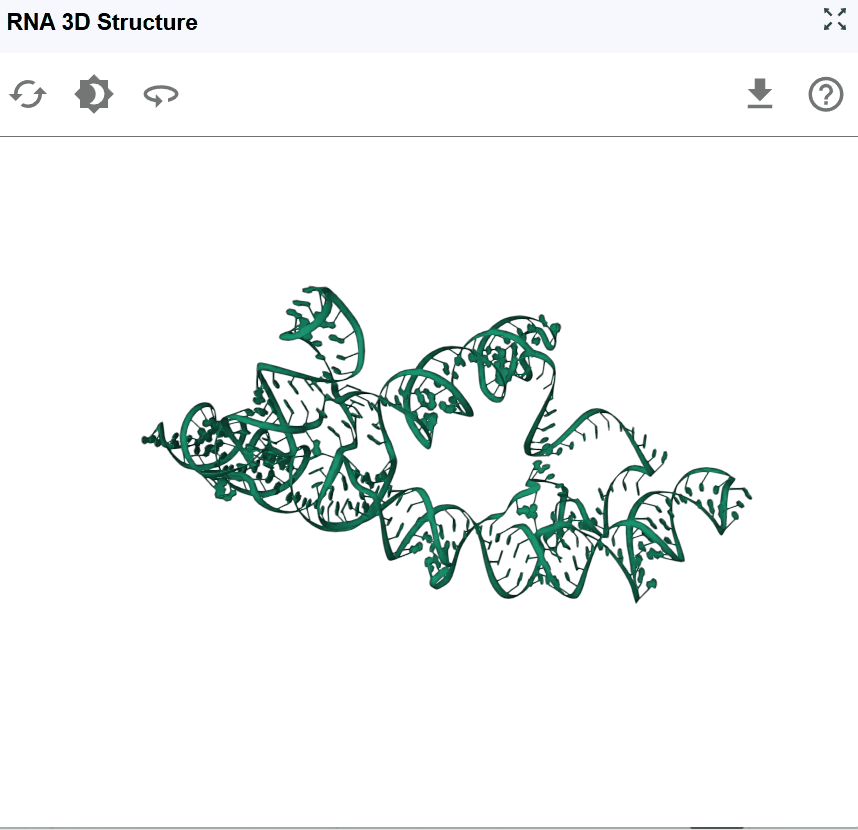
Task: Toggle the viewer background brightness icon
Action: [x=94, y=94]
